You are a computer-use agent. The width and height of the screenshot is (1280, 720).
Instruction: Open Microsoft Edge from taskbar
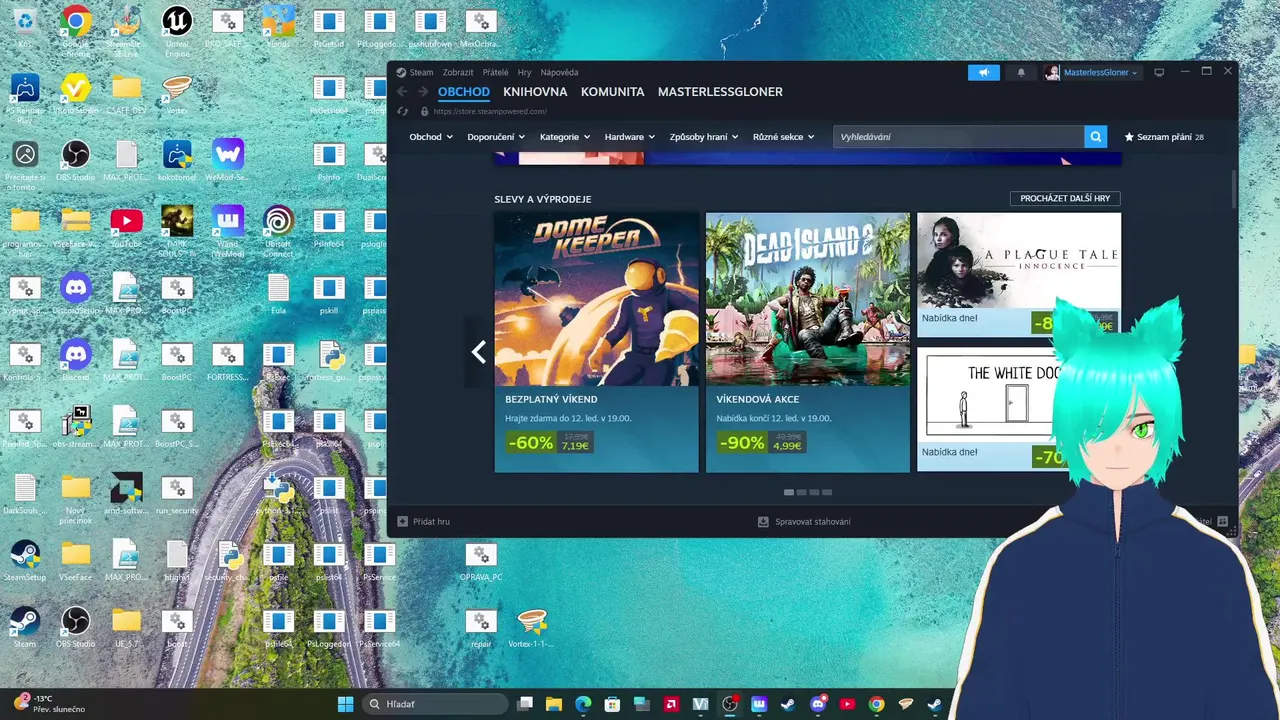point(583,704)
